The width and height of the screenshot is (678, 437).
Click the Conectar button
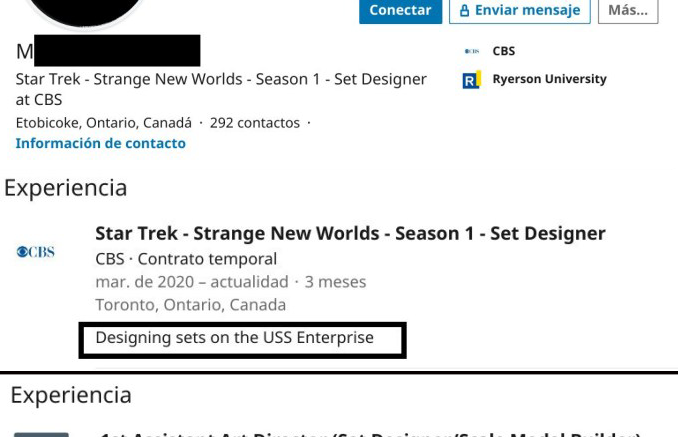point(400,10)
